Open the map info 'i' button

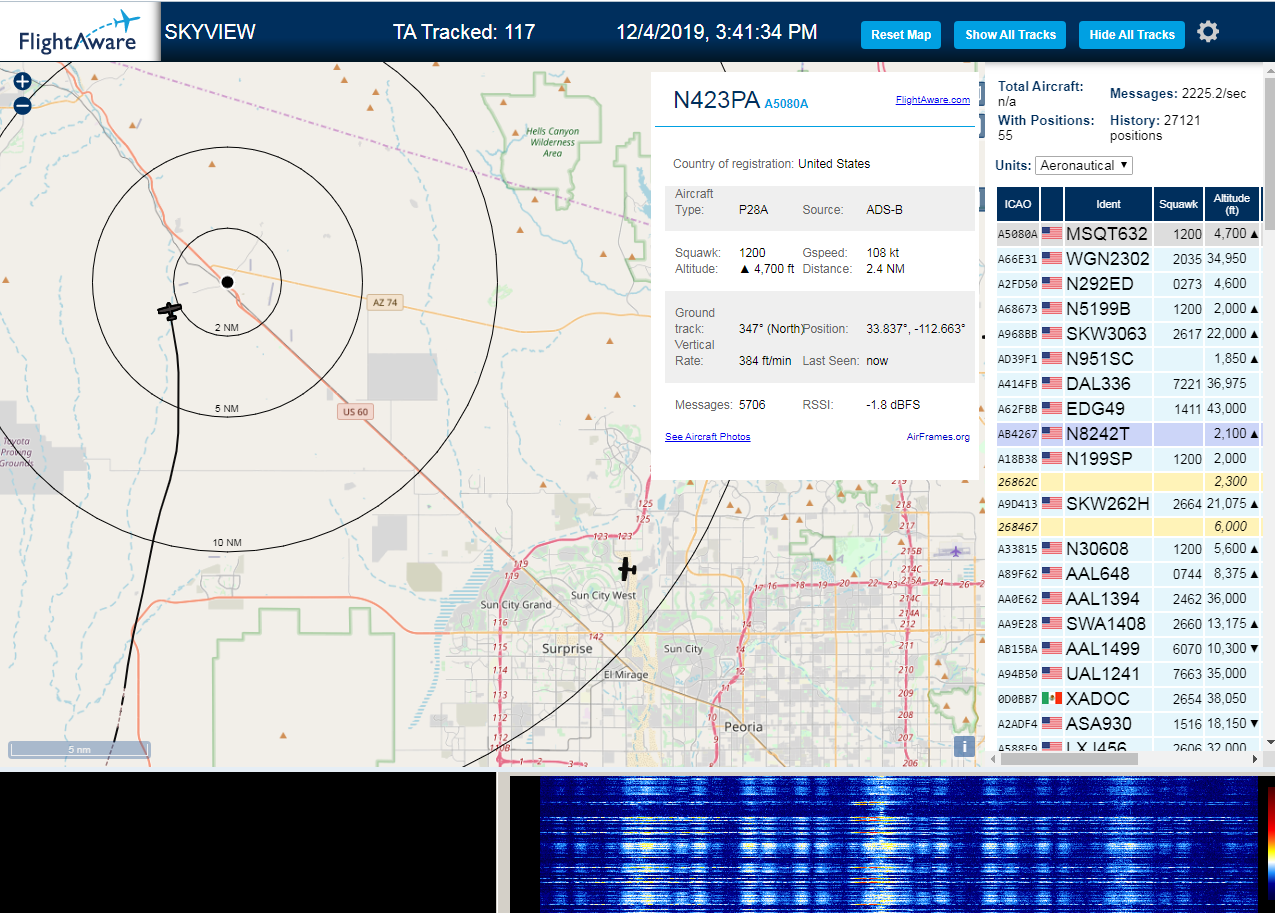pyautogui.click(x=964, y=746)
